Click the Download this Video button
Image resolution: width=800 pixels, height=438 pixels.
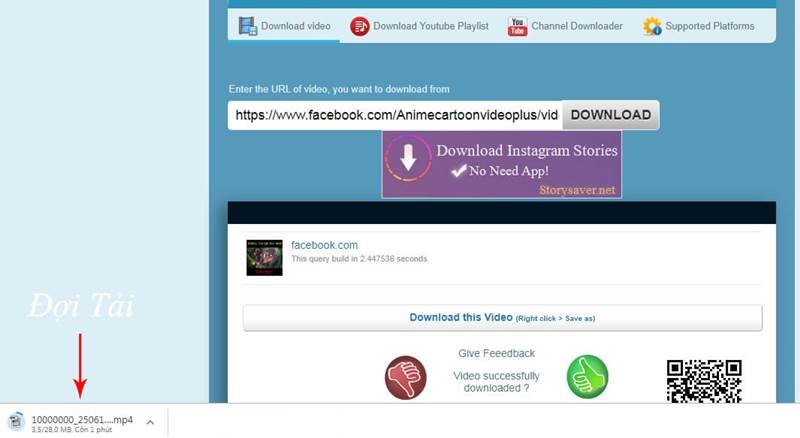(503, 318)
